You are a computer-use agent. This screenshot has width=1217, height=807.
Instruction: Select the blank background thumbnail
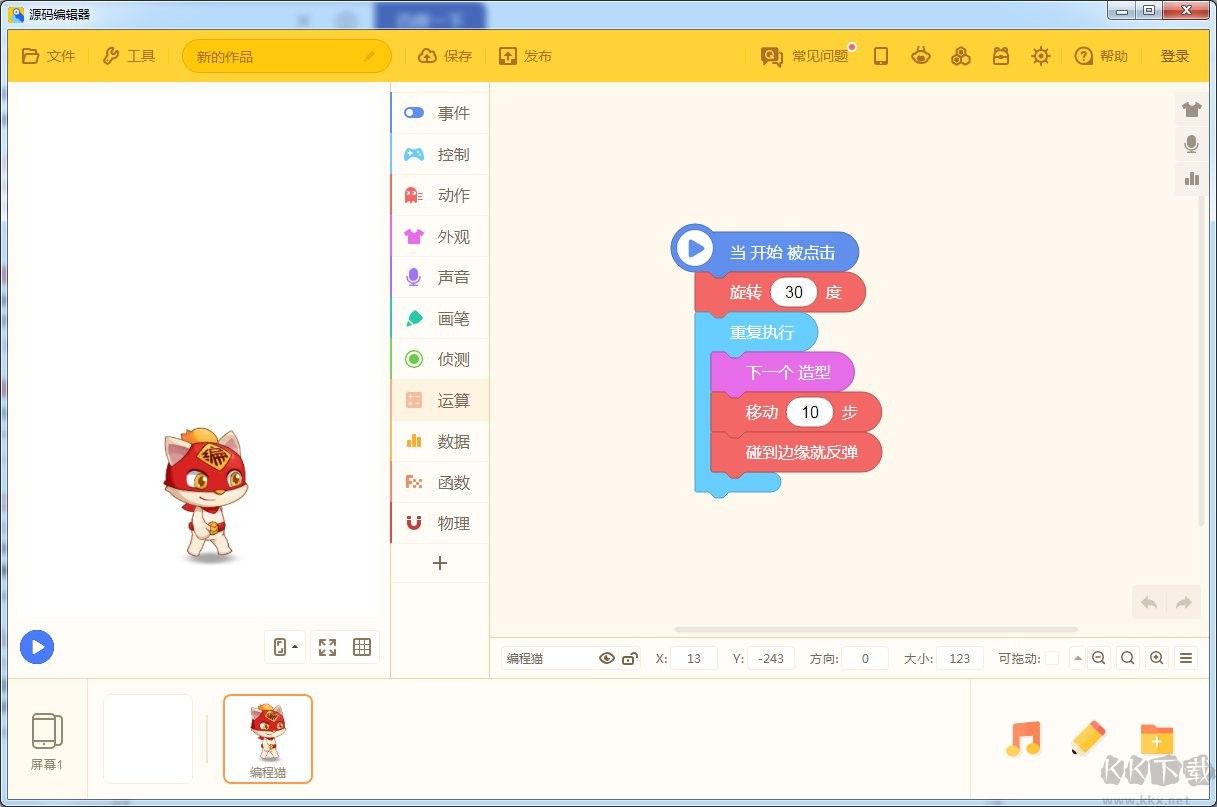pyautogui.click(x=148, y=739)
